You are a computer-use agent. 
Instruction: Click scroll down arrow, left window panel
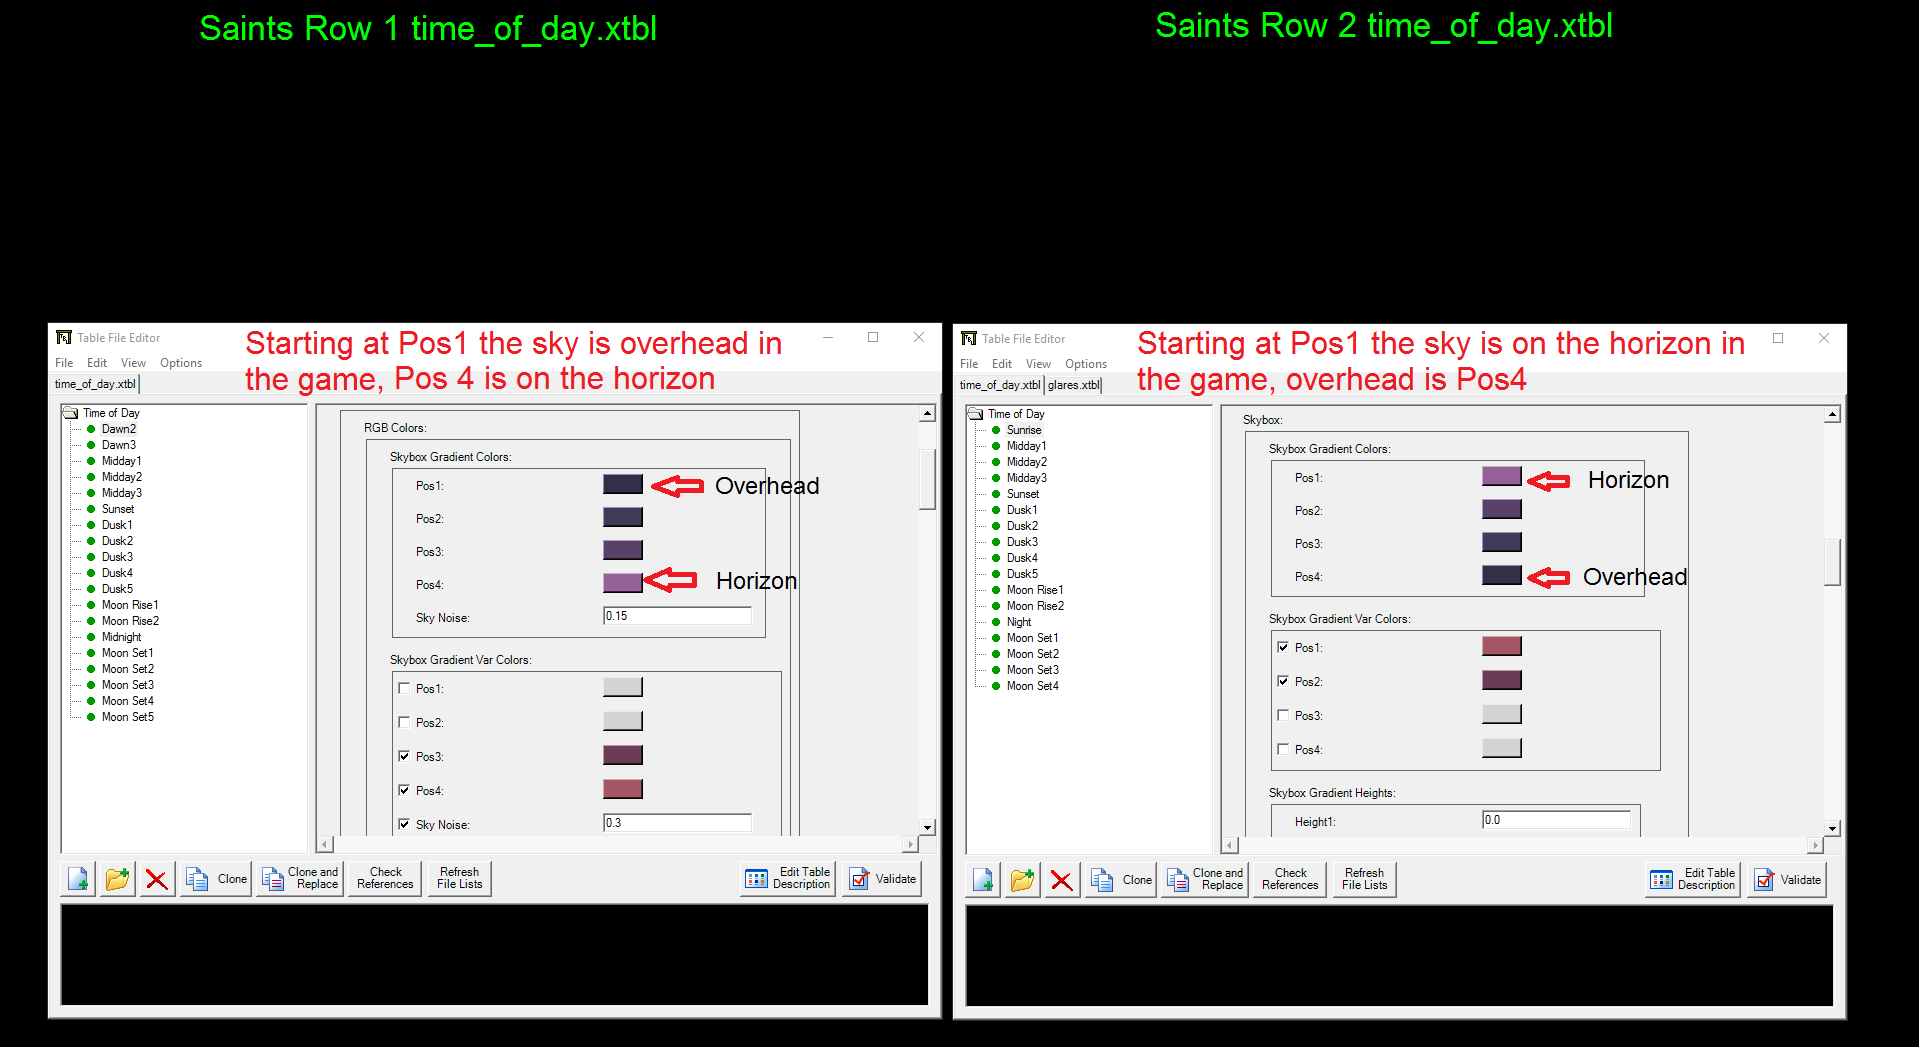click(x=928, y=827)
